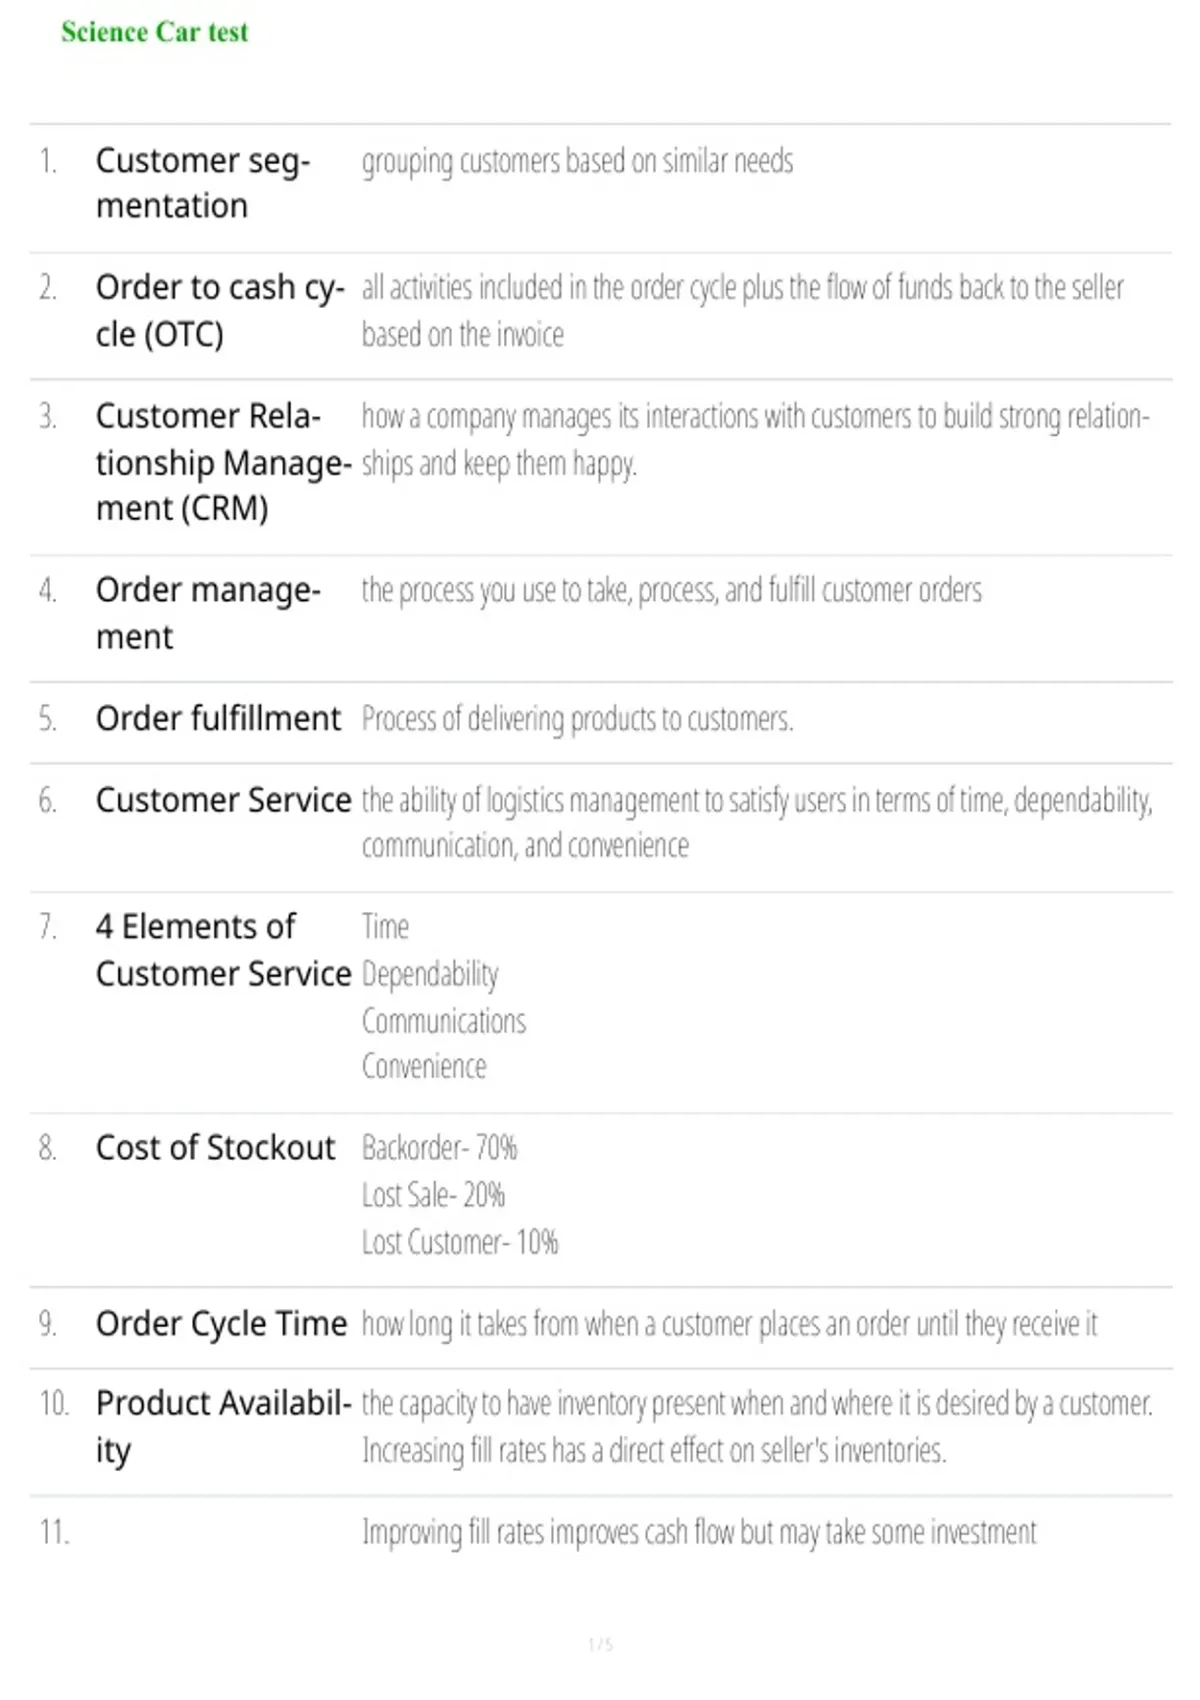Click the 'Order management' term

[x=208, y=613]
